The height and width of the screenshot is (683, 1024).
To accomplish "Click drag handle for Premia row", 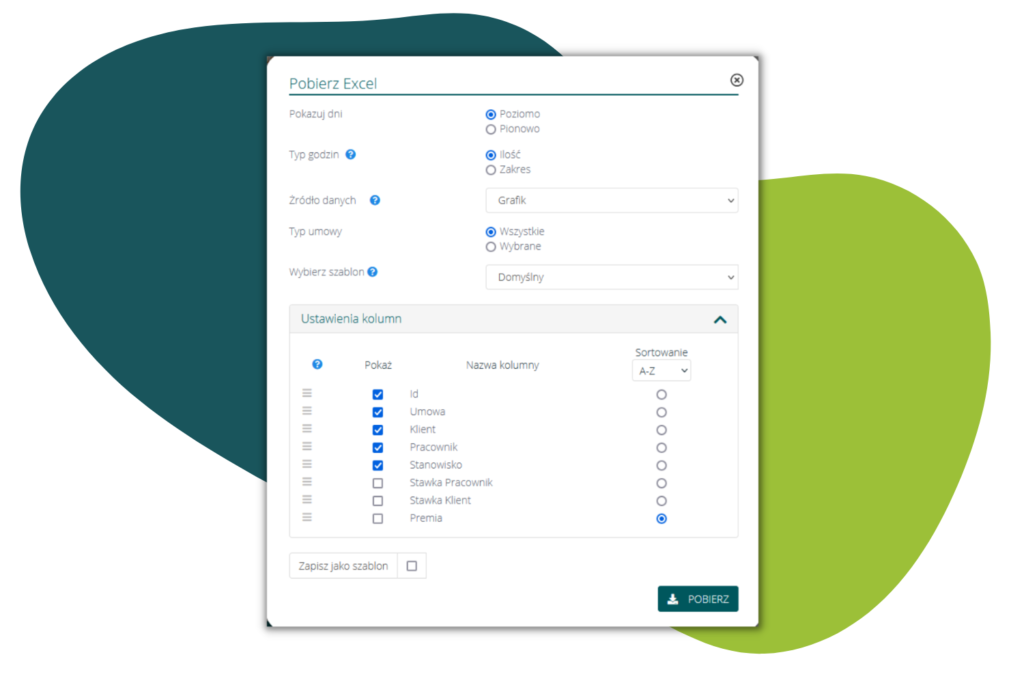I will tap(307, 517).
